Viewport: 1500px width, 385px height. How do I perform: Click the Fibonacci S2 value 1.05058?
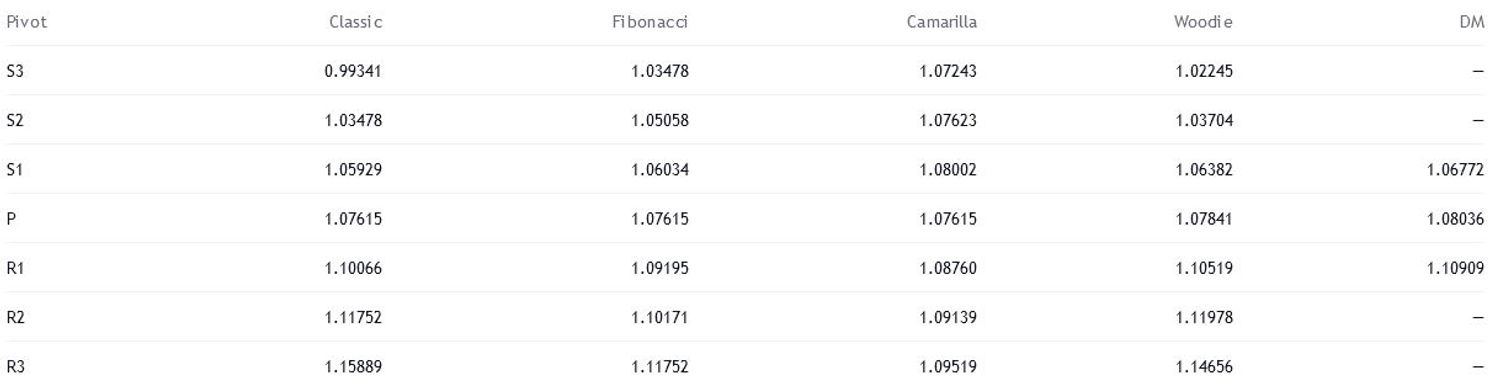(x=660, y=120)
